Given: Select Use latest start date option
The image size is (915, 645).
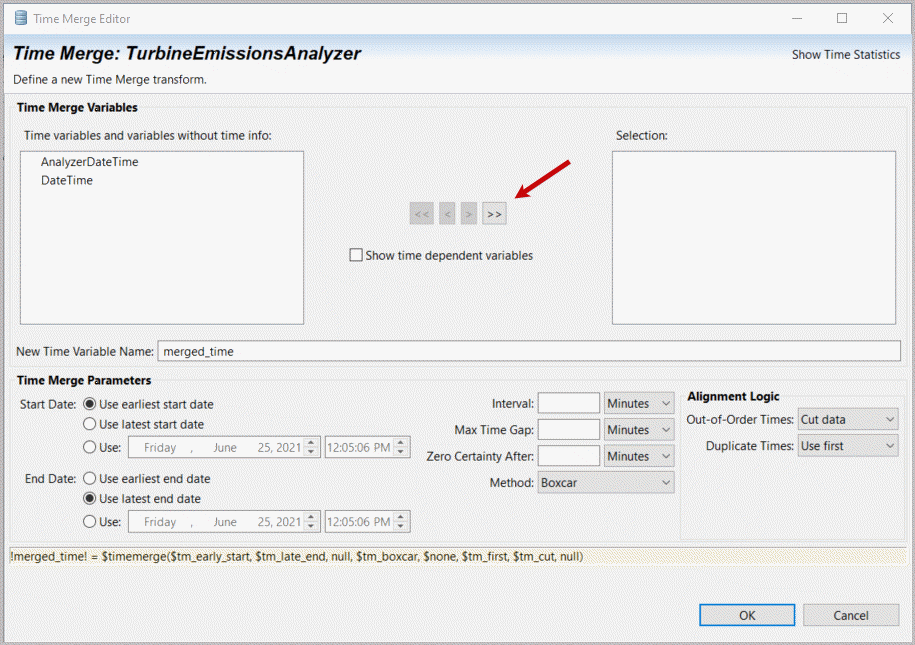Looking at the screenshot, I should click(90, 424).
